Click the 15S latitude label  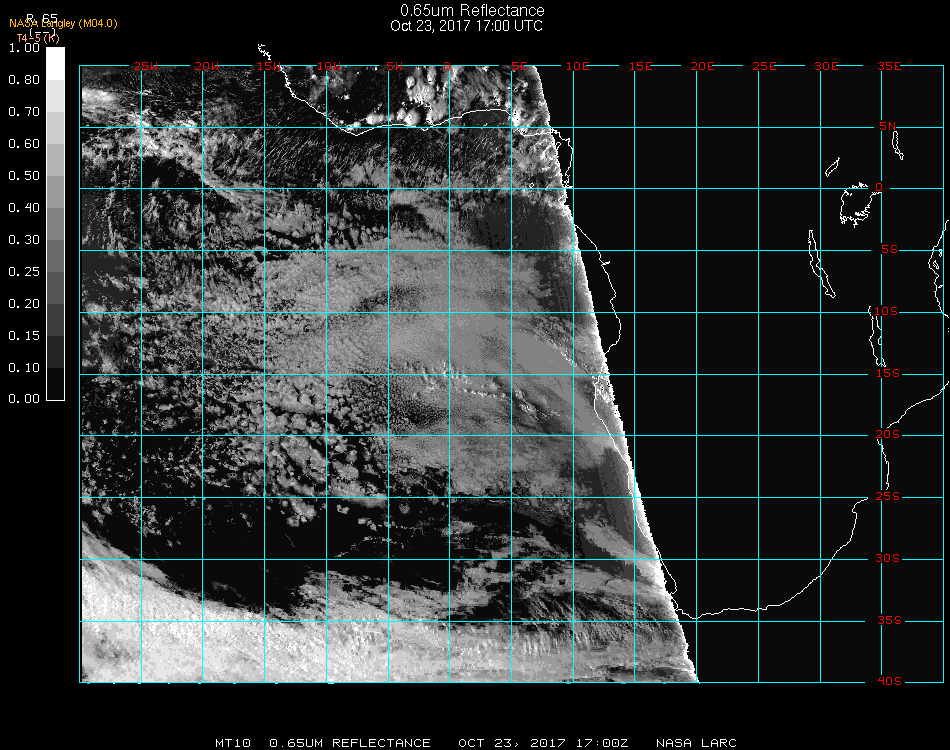888,373
